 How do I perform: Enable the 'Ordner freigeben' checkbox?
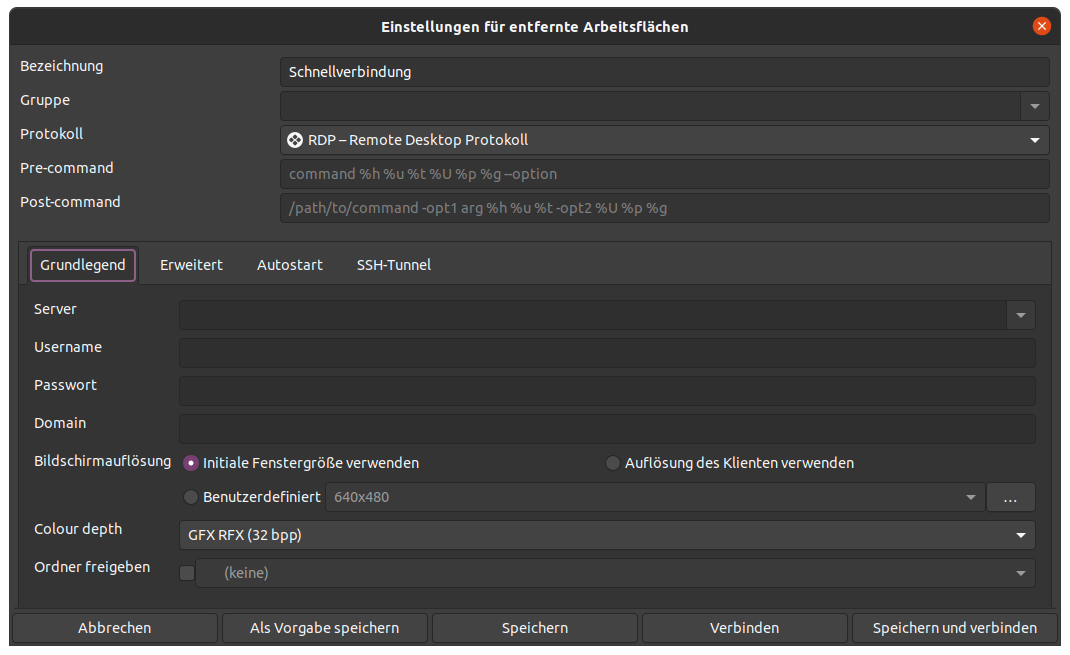pyautogui.click(x=187, y=573)
